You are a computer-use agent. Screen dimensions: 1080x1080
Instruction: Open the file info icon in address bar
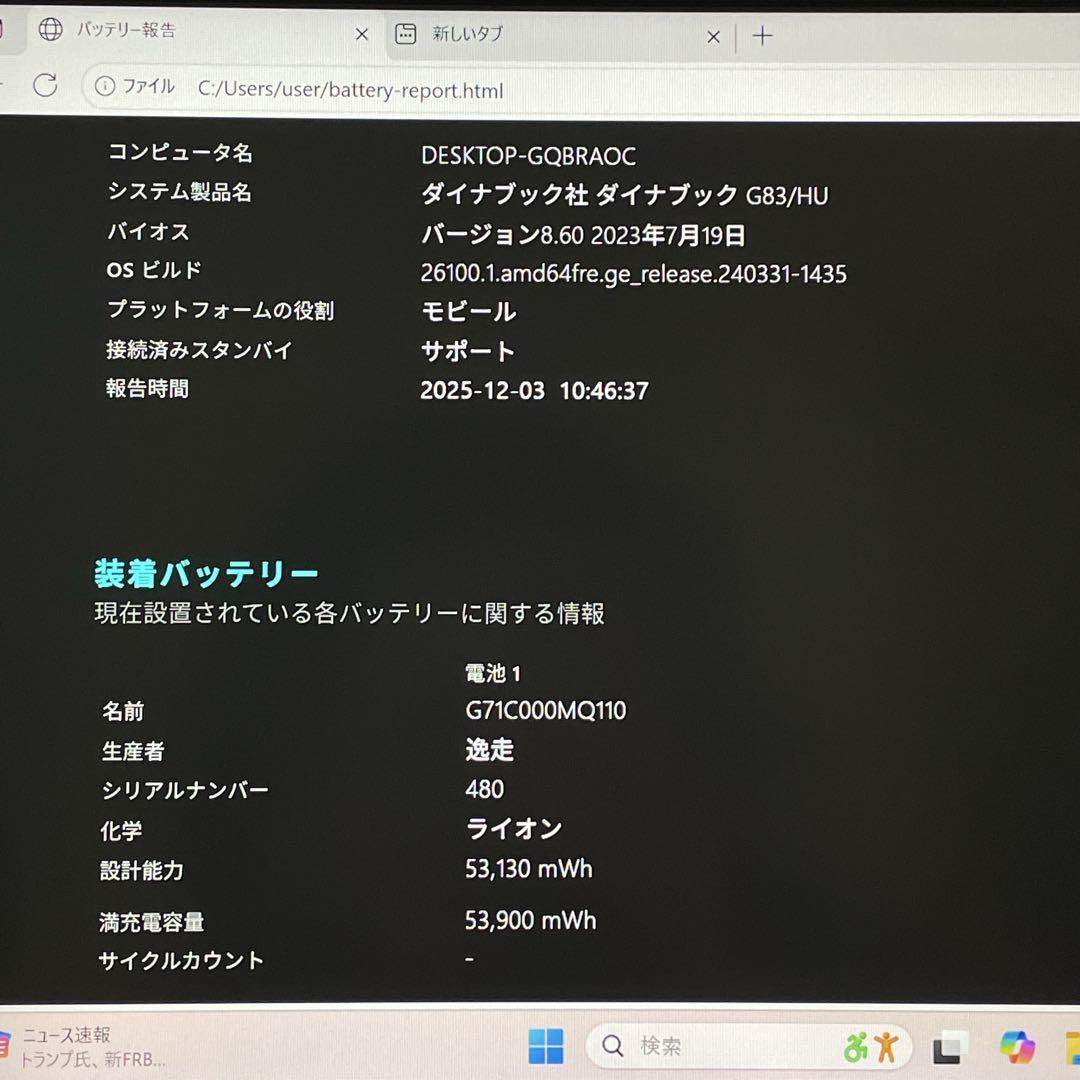tap(107, 87)
